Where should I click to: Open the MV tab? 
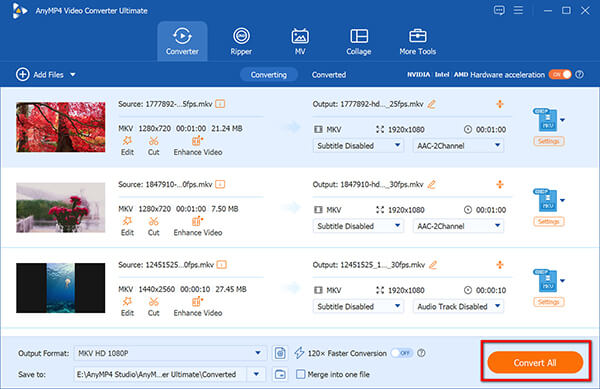(x=300, y=41)
